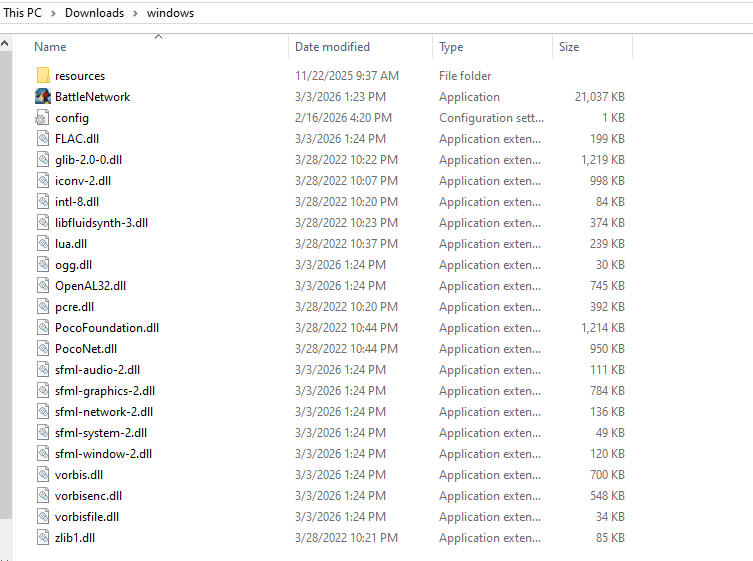753x561 pixels.
Task: Go to This PC in breadcrumb
Action: [22, 13]
